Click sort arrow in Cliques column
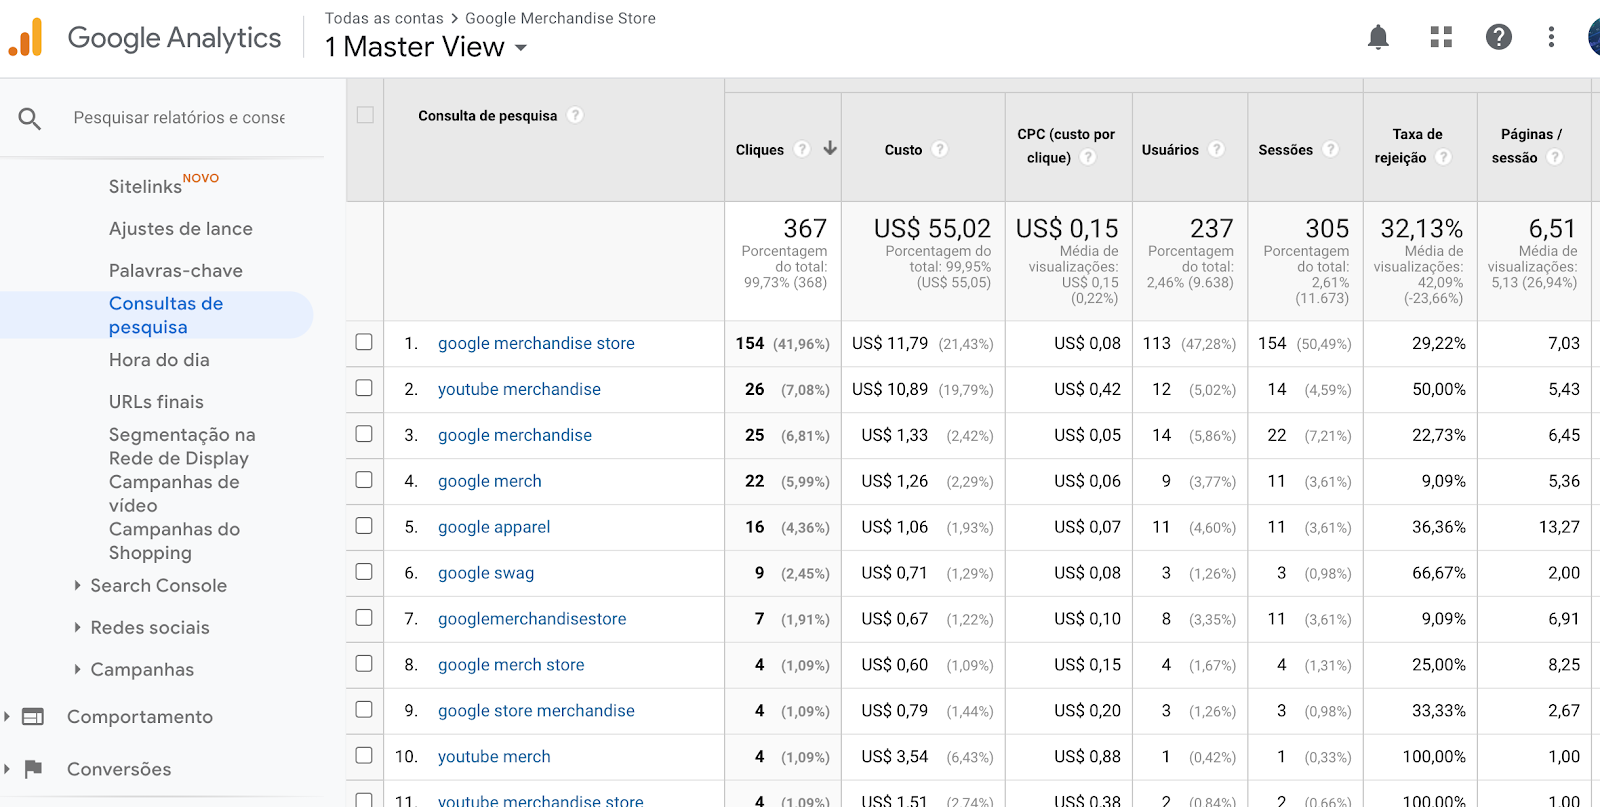 tap(830, 148)
